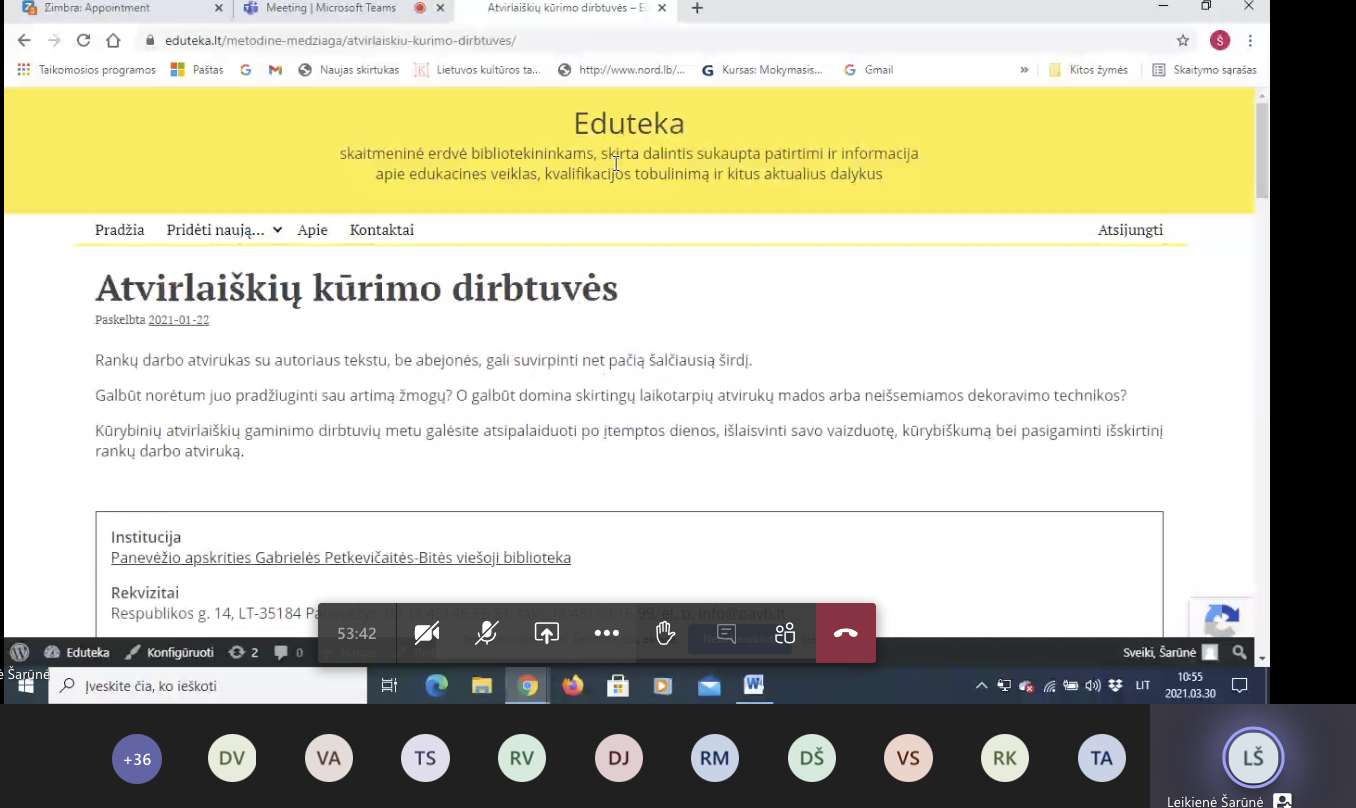This screenshot has height=808, width=1356.
Task: Launch Microsoft Edge from the taskbar
Action: [x=437, y=686]
